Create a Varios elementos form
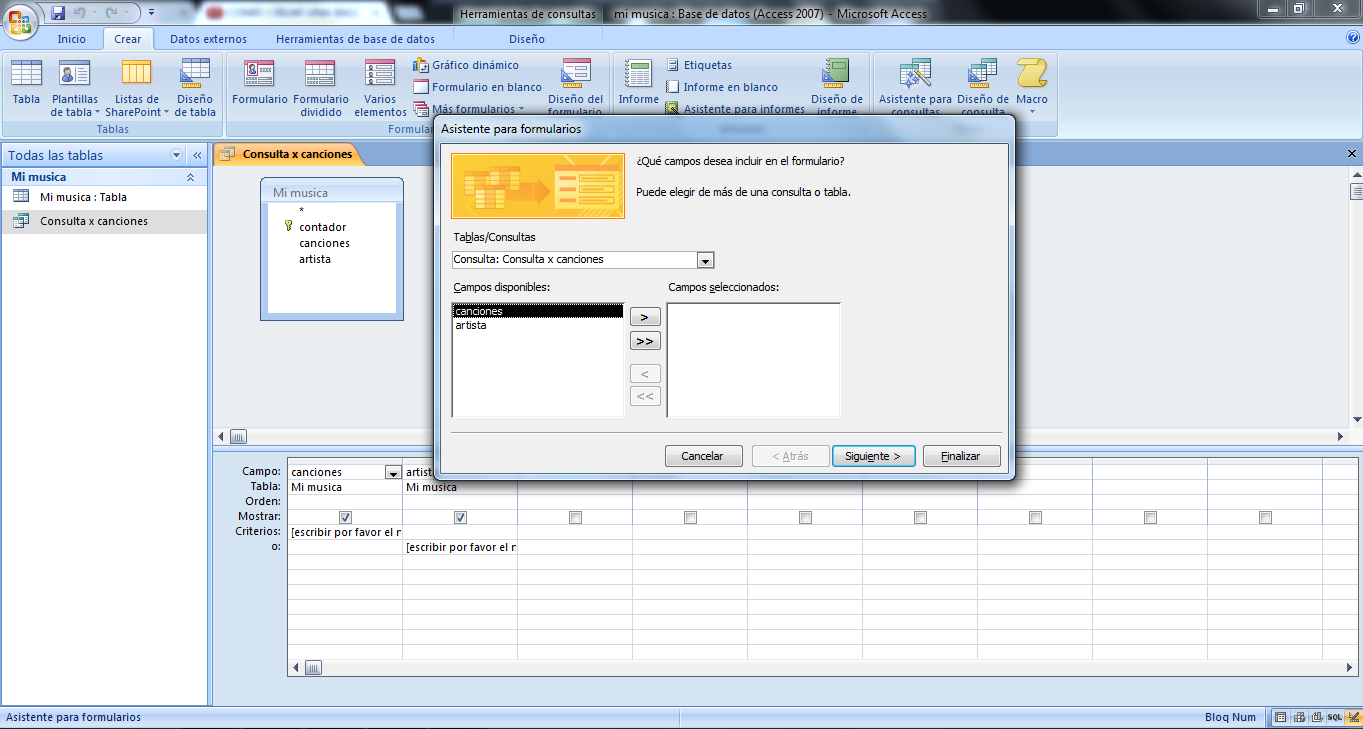Image resolution: width=1363 pixels, height=729 pixels. [380, 87]
